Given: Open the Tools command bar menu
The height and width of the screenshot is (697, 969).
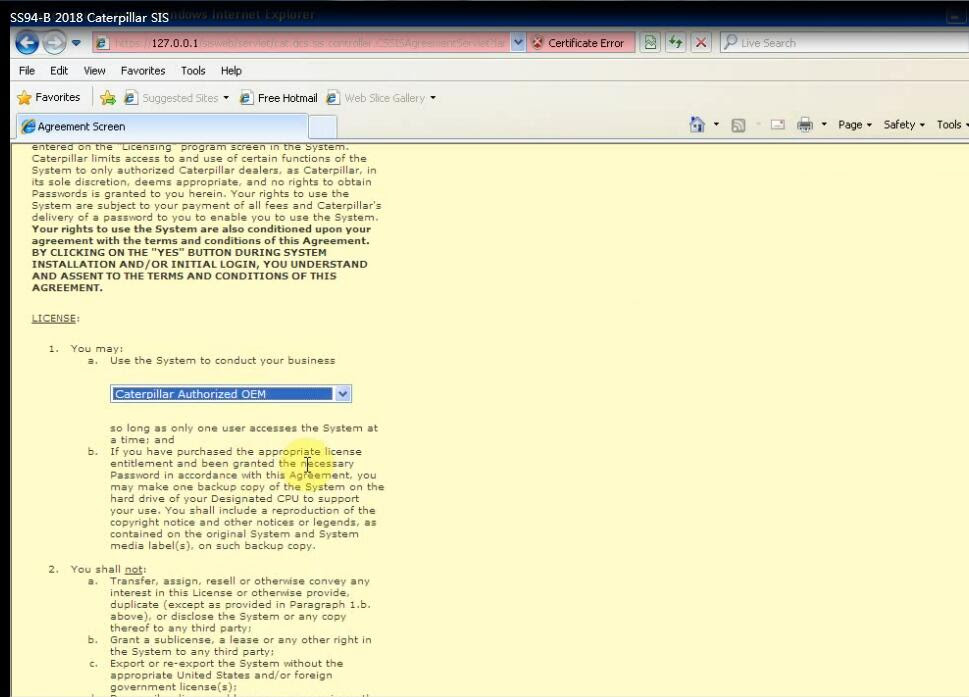Looking at the screenshot, I should (952, 125).
